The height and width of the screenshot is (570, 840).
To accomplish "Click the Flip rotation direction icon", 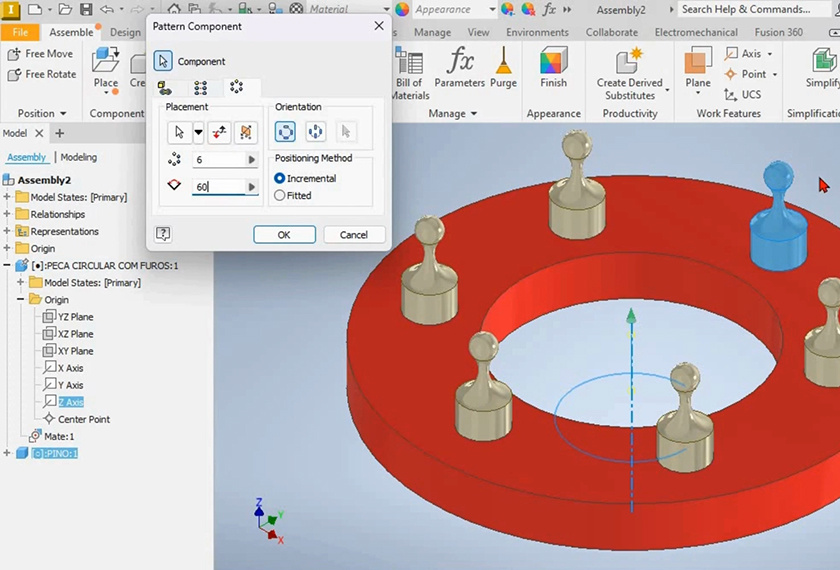I will [220, 132].
